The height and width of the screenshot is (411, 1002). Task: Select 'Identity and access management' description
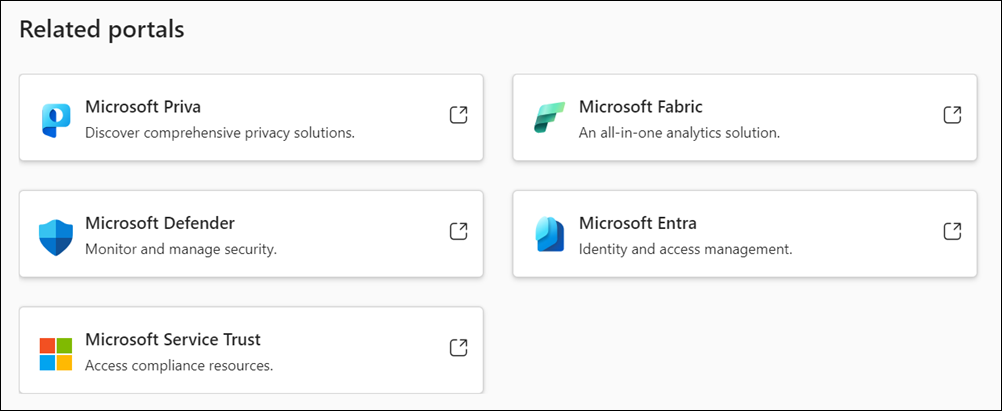click(x=685, y=249)
